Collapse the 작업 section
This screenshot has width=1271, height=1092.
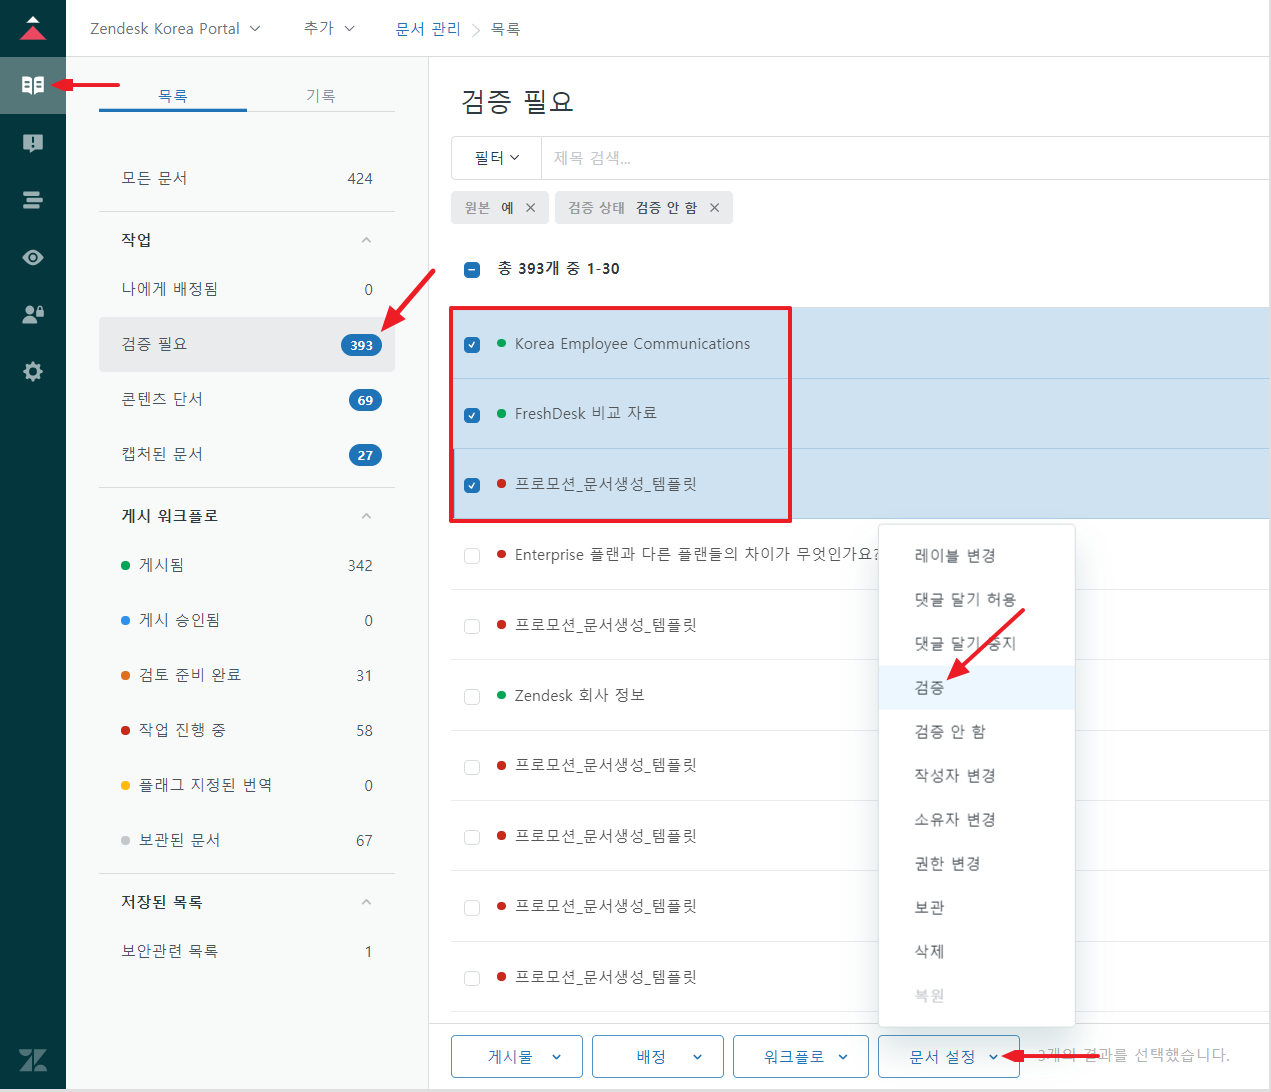point(366,240)
